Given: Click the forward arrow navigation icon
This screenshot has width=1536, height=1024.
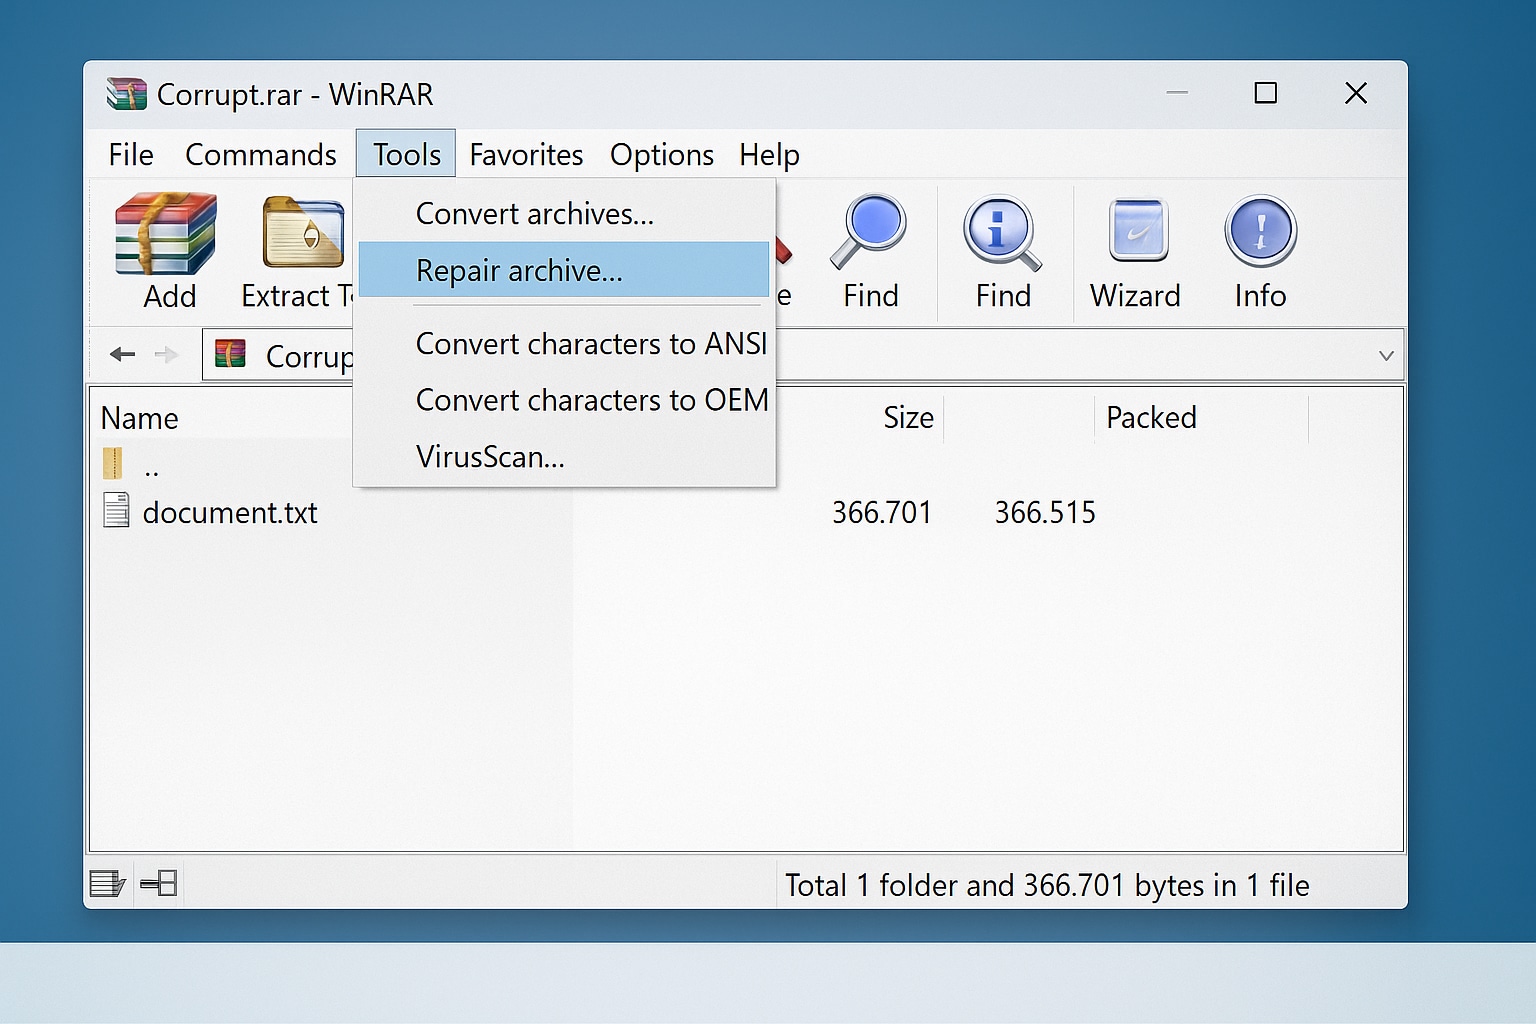Looking at the screenshot, I should (x=166, y=354).
